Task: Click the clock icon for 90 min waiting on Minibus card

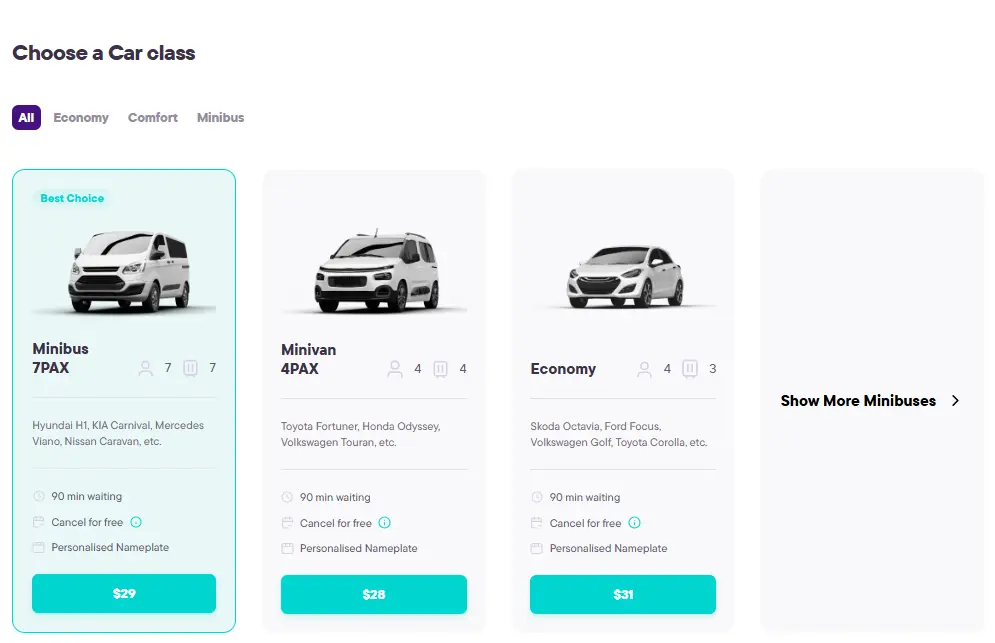Action: click(38, 496)
